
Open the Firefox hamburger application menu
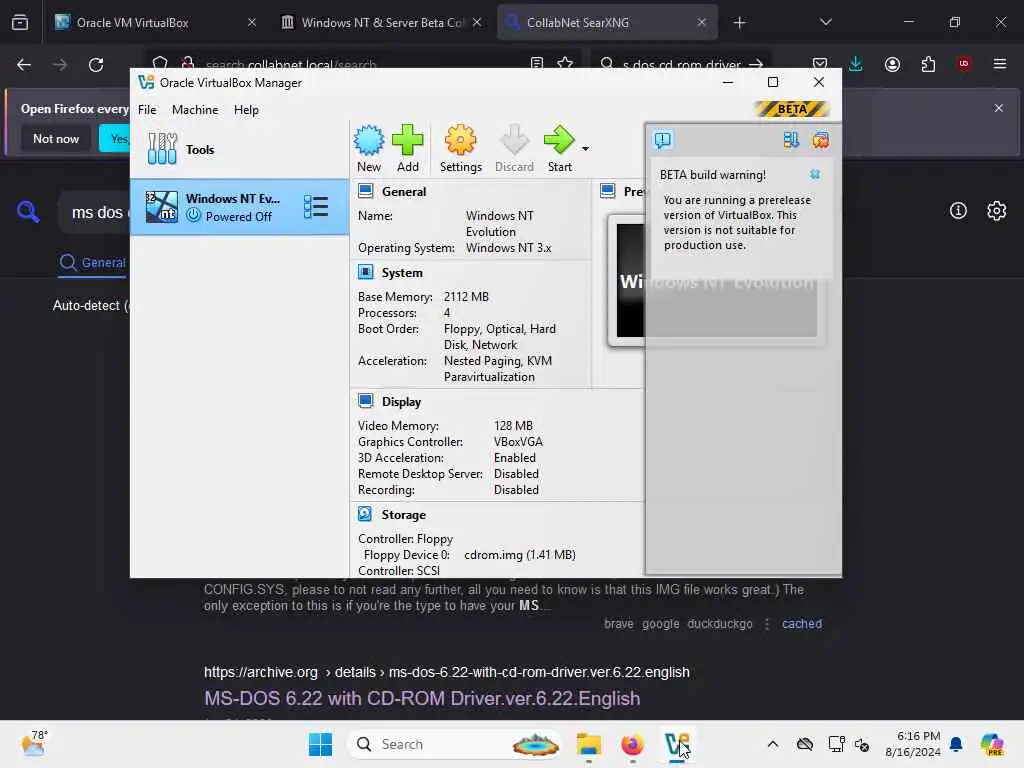[x=1000, y=64]
